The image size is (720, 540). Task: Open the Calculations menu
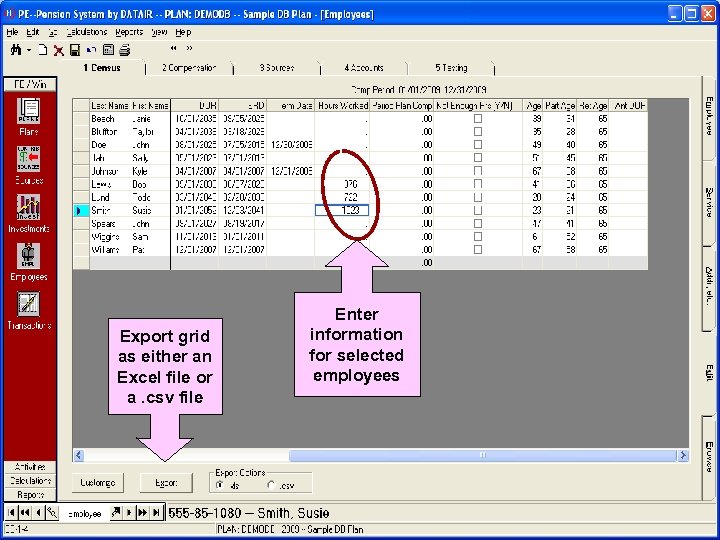[86, 32]
